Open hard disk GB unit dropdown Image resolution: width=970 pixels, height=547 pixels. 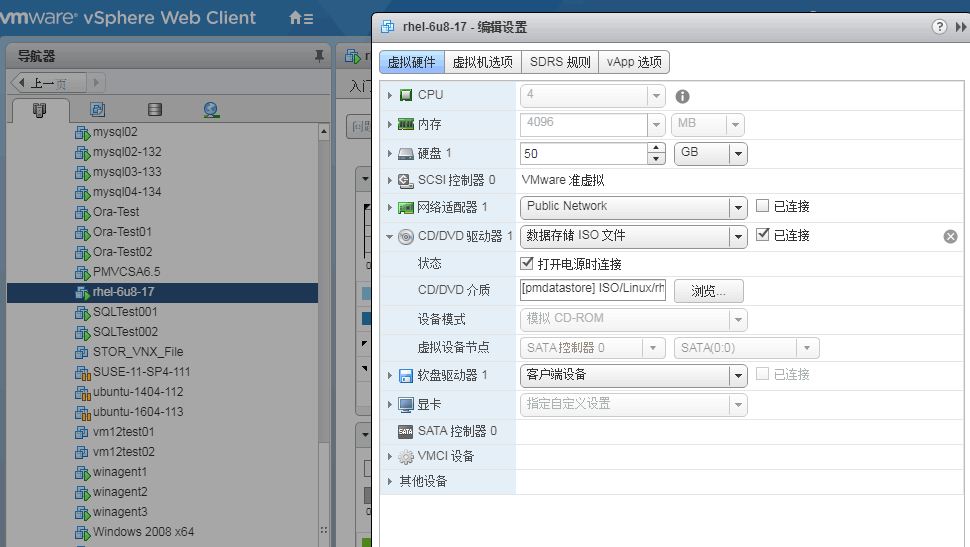(710, 153)
